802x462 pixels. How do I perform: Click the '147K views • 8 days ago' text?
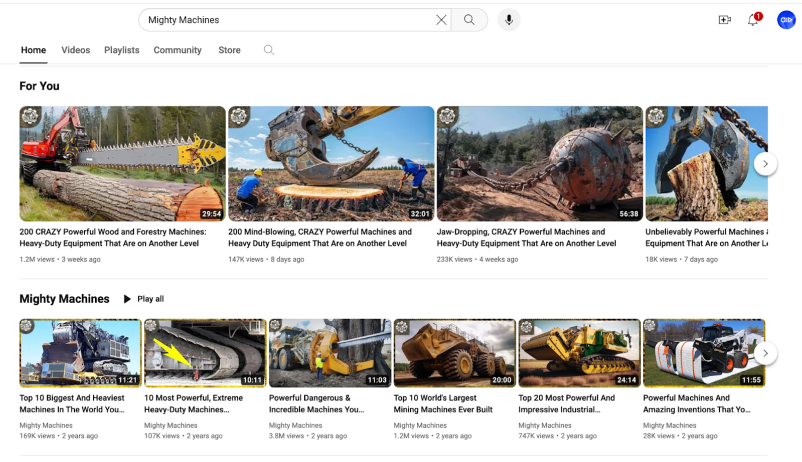[266, 259]
